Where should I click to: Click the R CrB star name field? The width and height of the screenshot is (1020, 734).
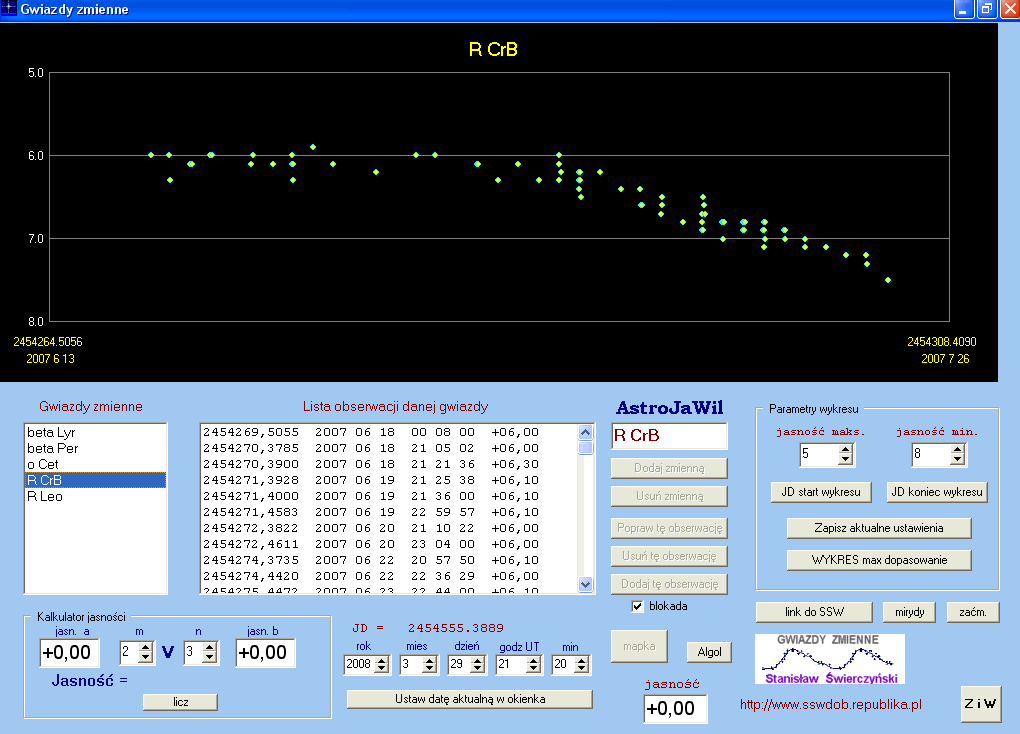pos(669,436)
